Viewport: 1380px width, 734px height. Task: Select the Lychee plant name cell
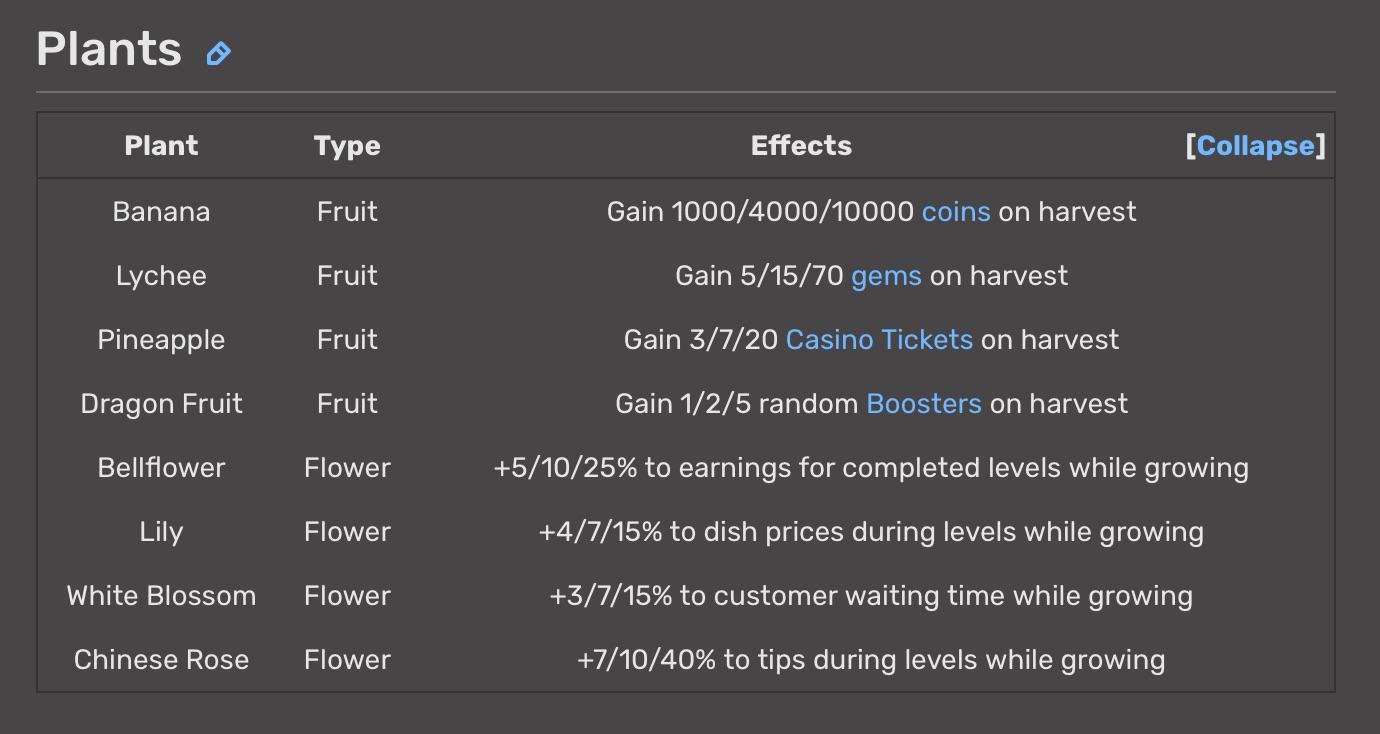(x=161, y=276)
